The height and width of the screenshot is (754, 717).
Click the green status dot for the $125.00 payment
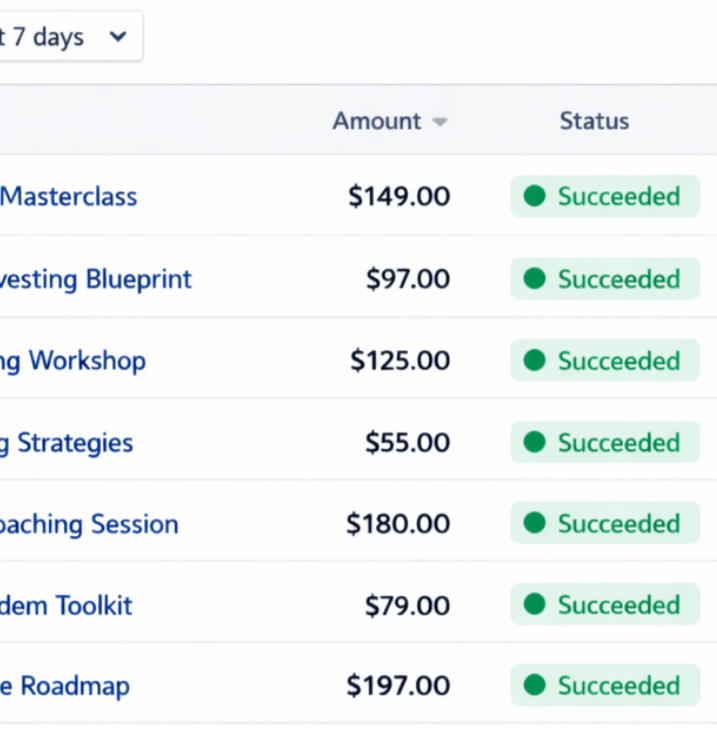pyautogui.click(x=535, y=360)
